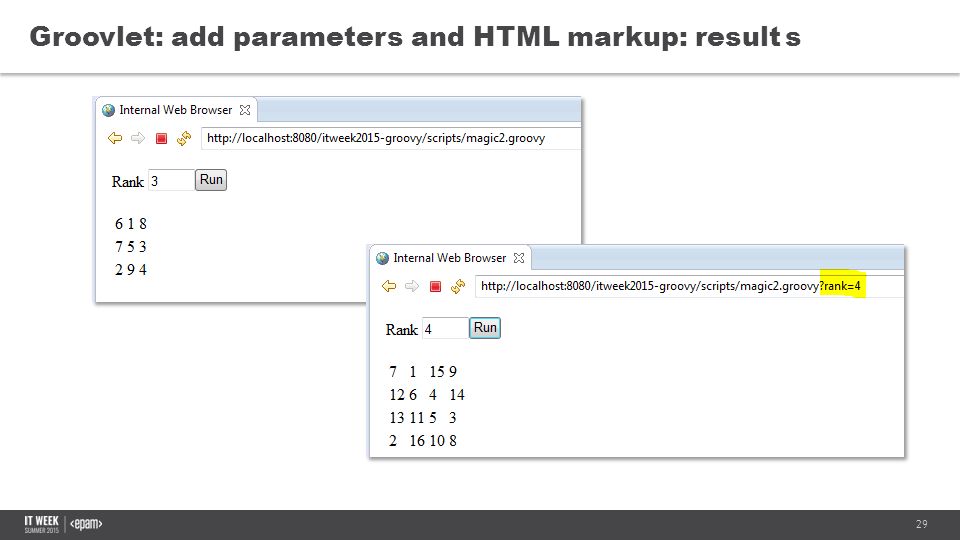The height and width of the screenshot is (540, 960).
Task: Click the IT WEEK logo in footer
Action: (42, 524)
